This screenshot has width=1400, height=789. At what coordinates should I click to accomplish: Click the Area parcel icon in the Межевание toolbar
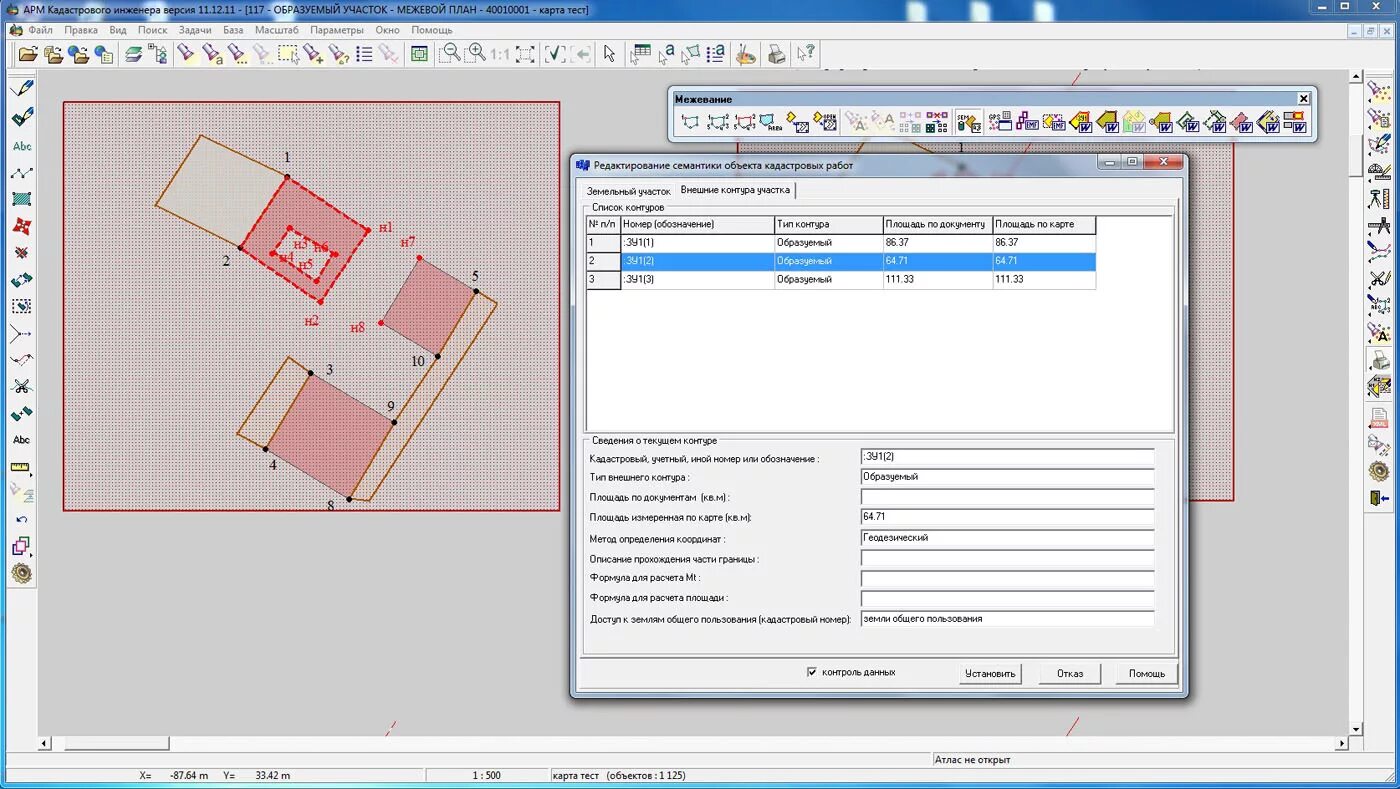click(771, 122)
